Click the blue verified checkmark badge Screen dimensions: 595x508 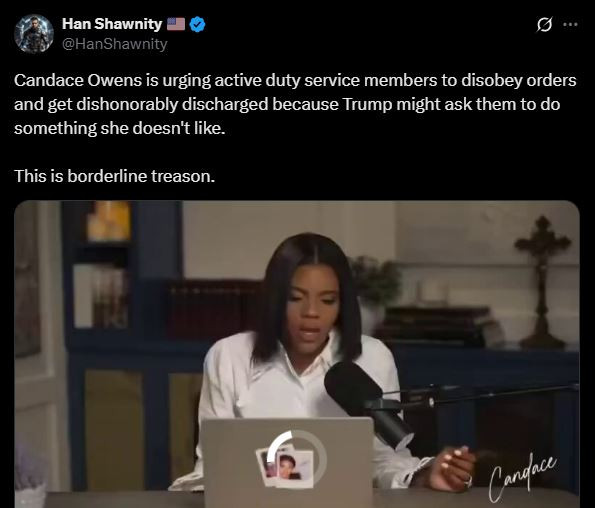pyautogui.click(x=197, y=25)
